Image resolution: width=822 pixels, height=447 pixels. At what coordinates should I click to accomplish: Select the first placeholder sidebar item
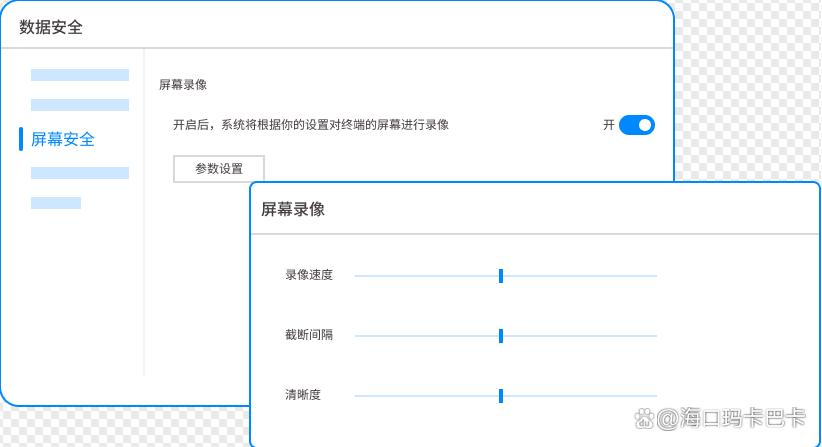[80, 75]
